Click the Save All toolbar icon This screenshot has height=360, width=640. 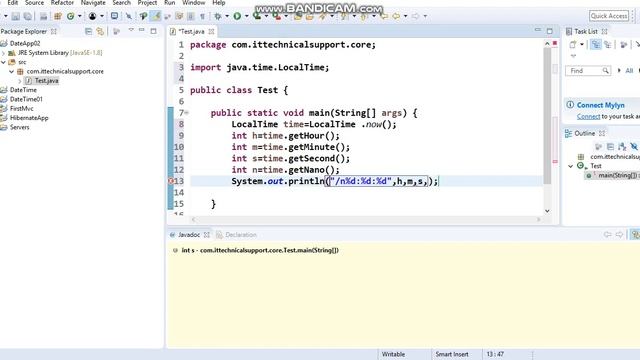pos(28,16)
